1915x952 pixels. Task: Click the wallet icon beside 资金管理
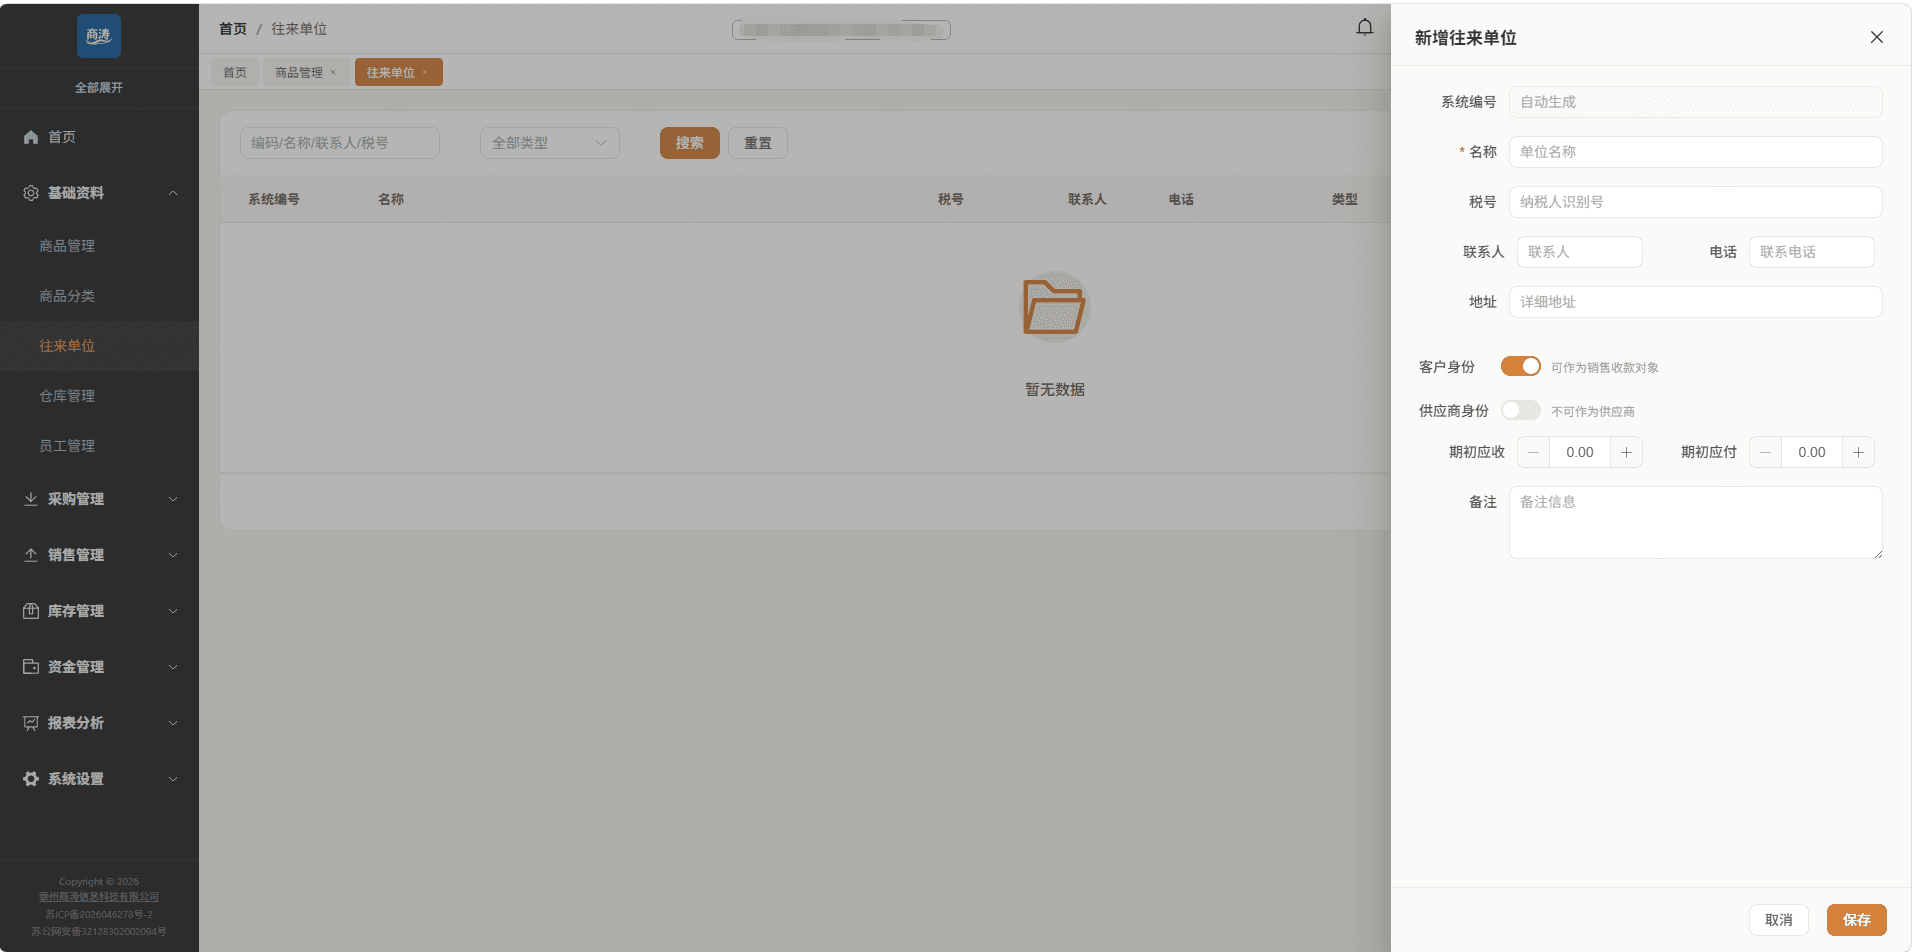tap(31, 667)
